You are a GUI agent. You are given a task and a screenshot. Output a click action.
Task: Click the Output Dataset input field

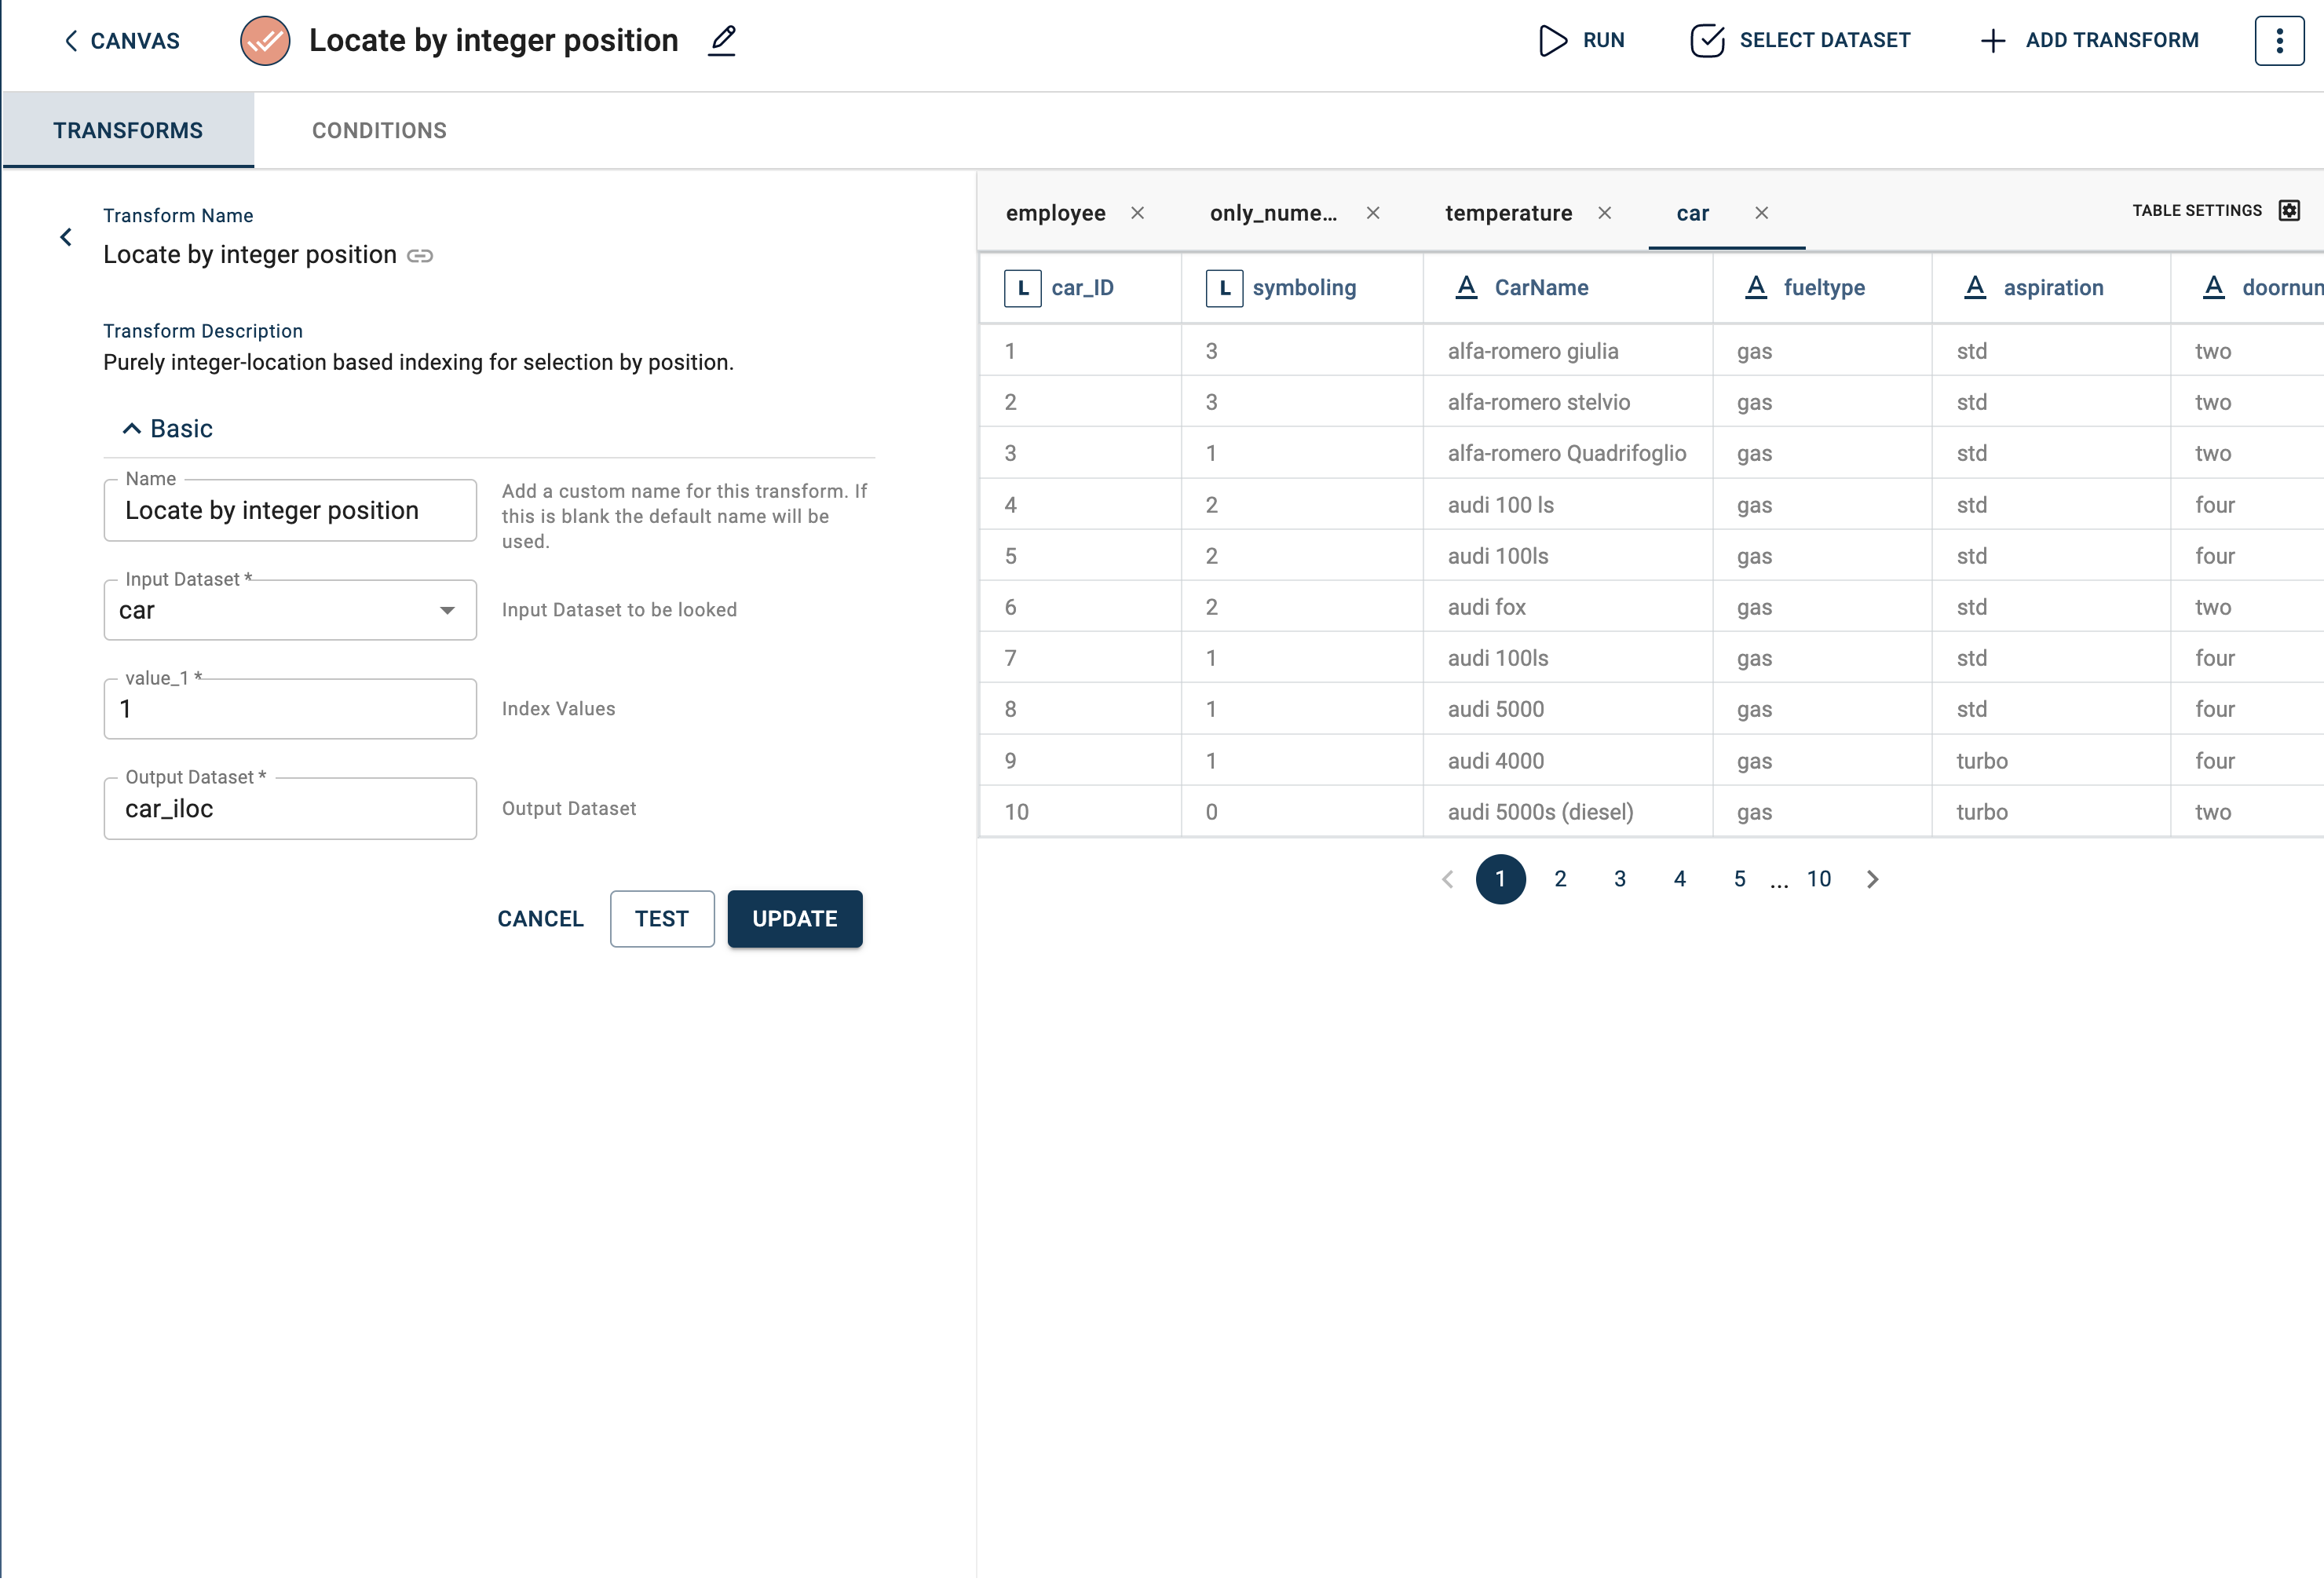(290, 808)
